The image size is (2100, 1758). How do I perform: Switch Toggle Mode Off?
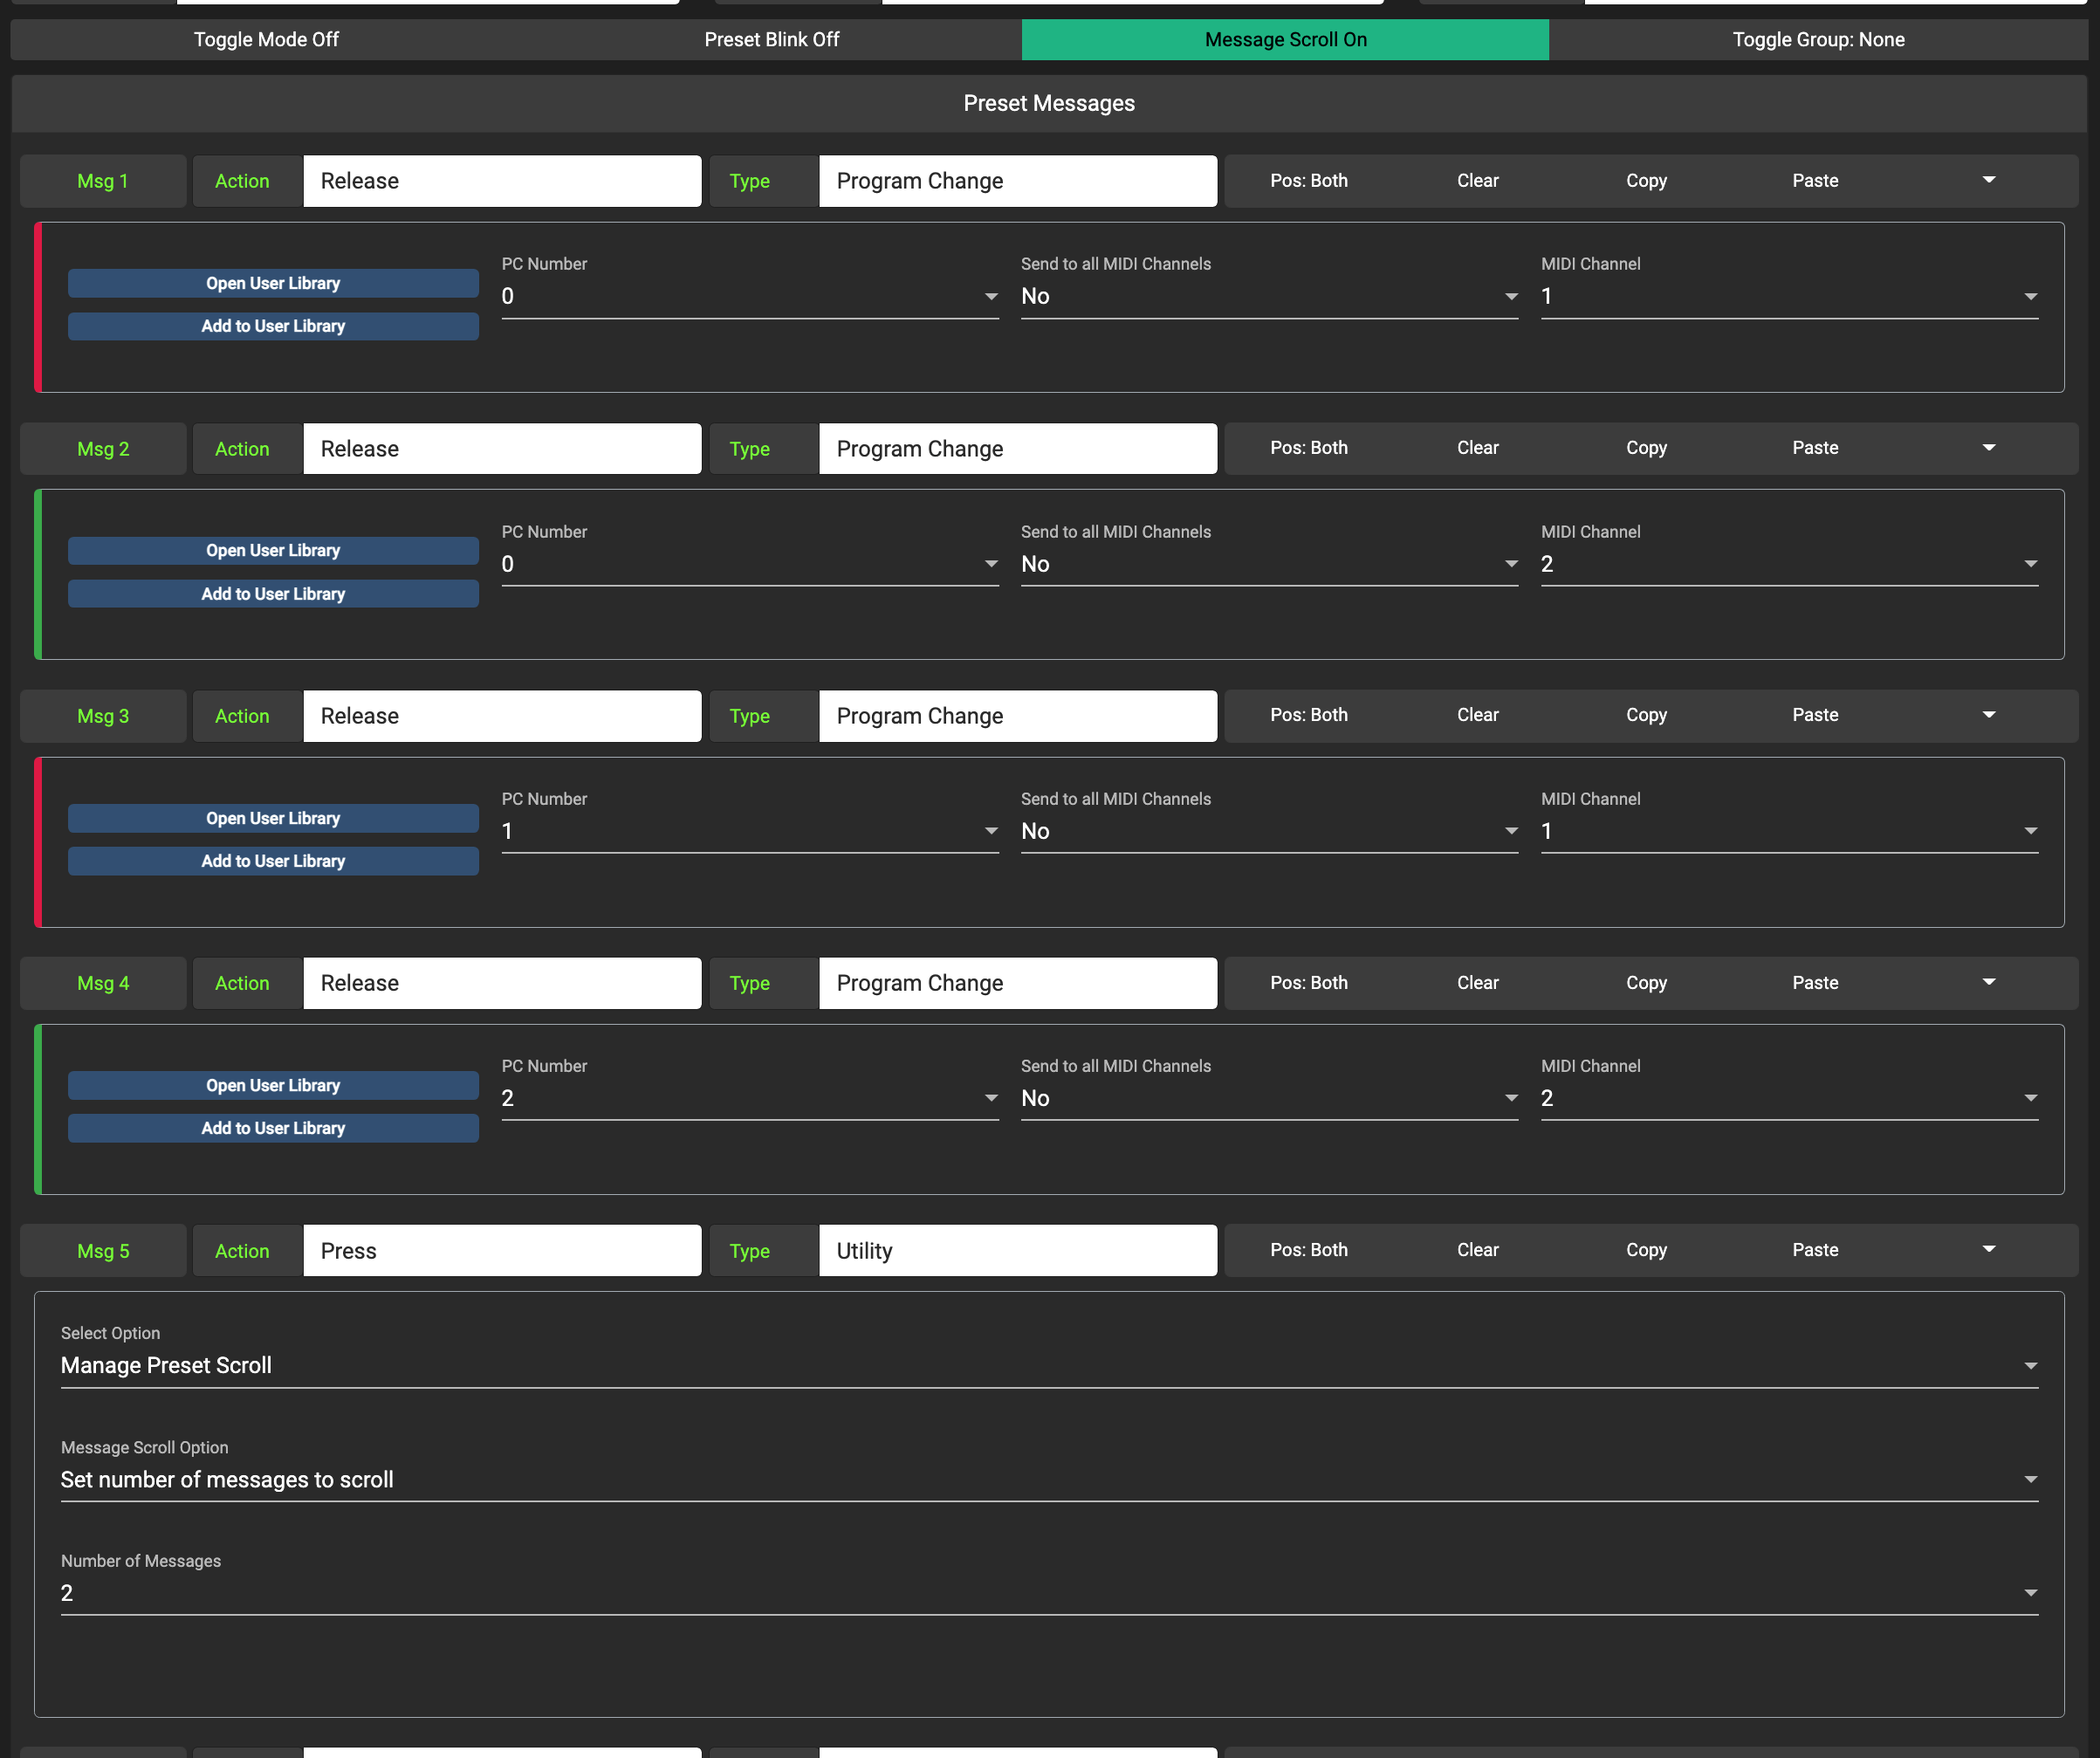click(x=266, y=40)
